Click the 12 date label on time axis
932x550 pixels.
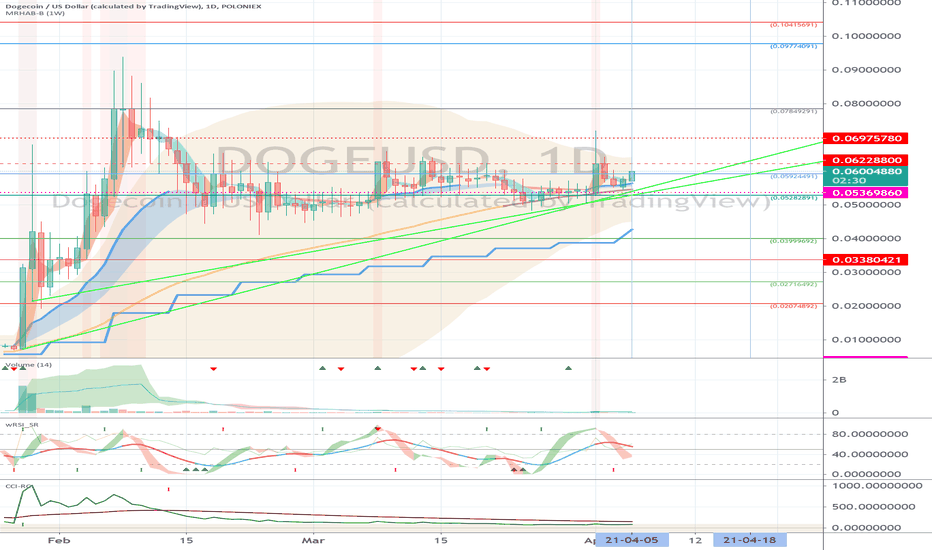[x=695, y=540]
